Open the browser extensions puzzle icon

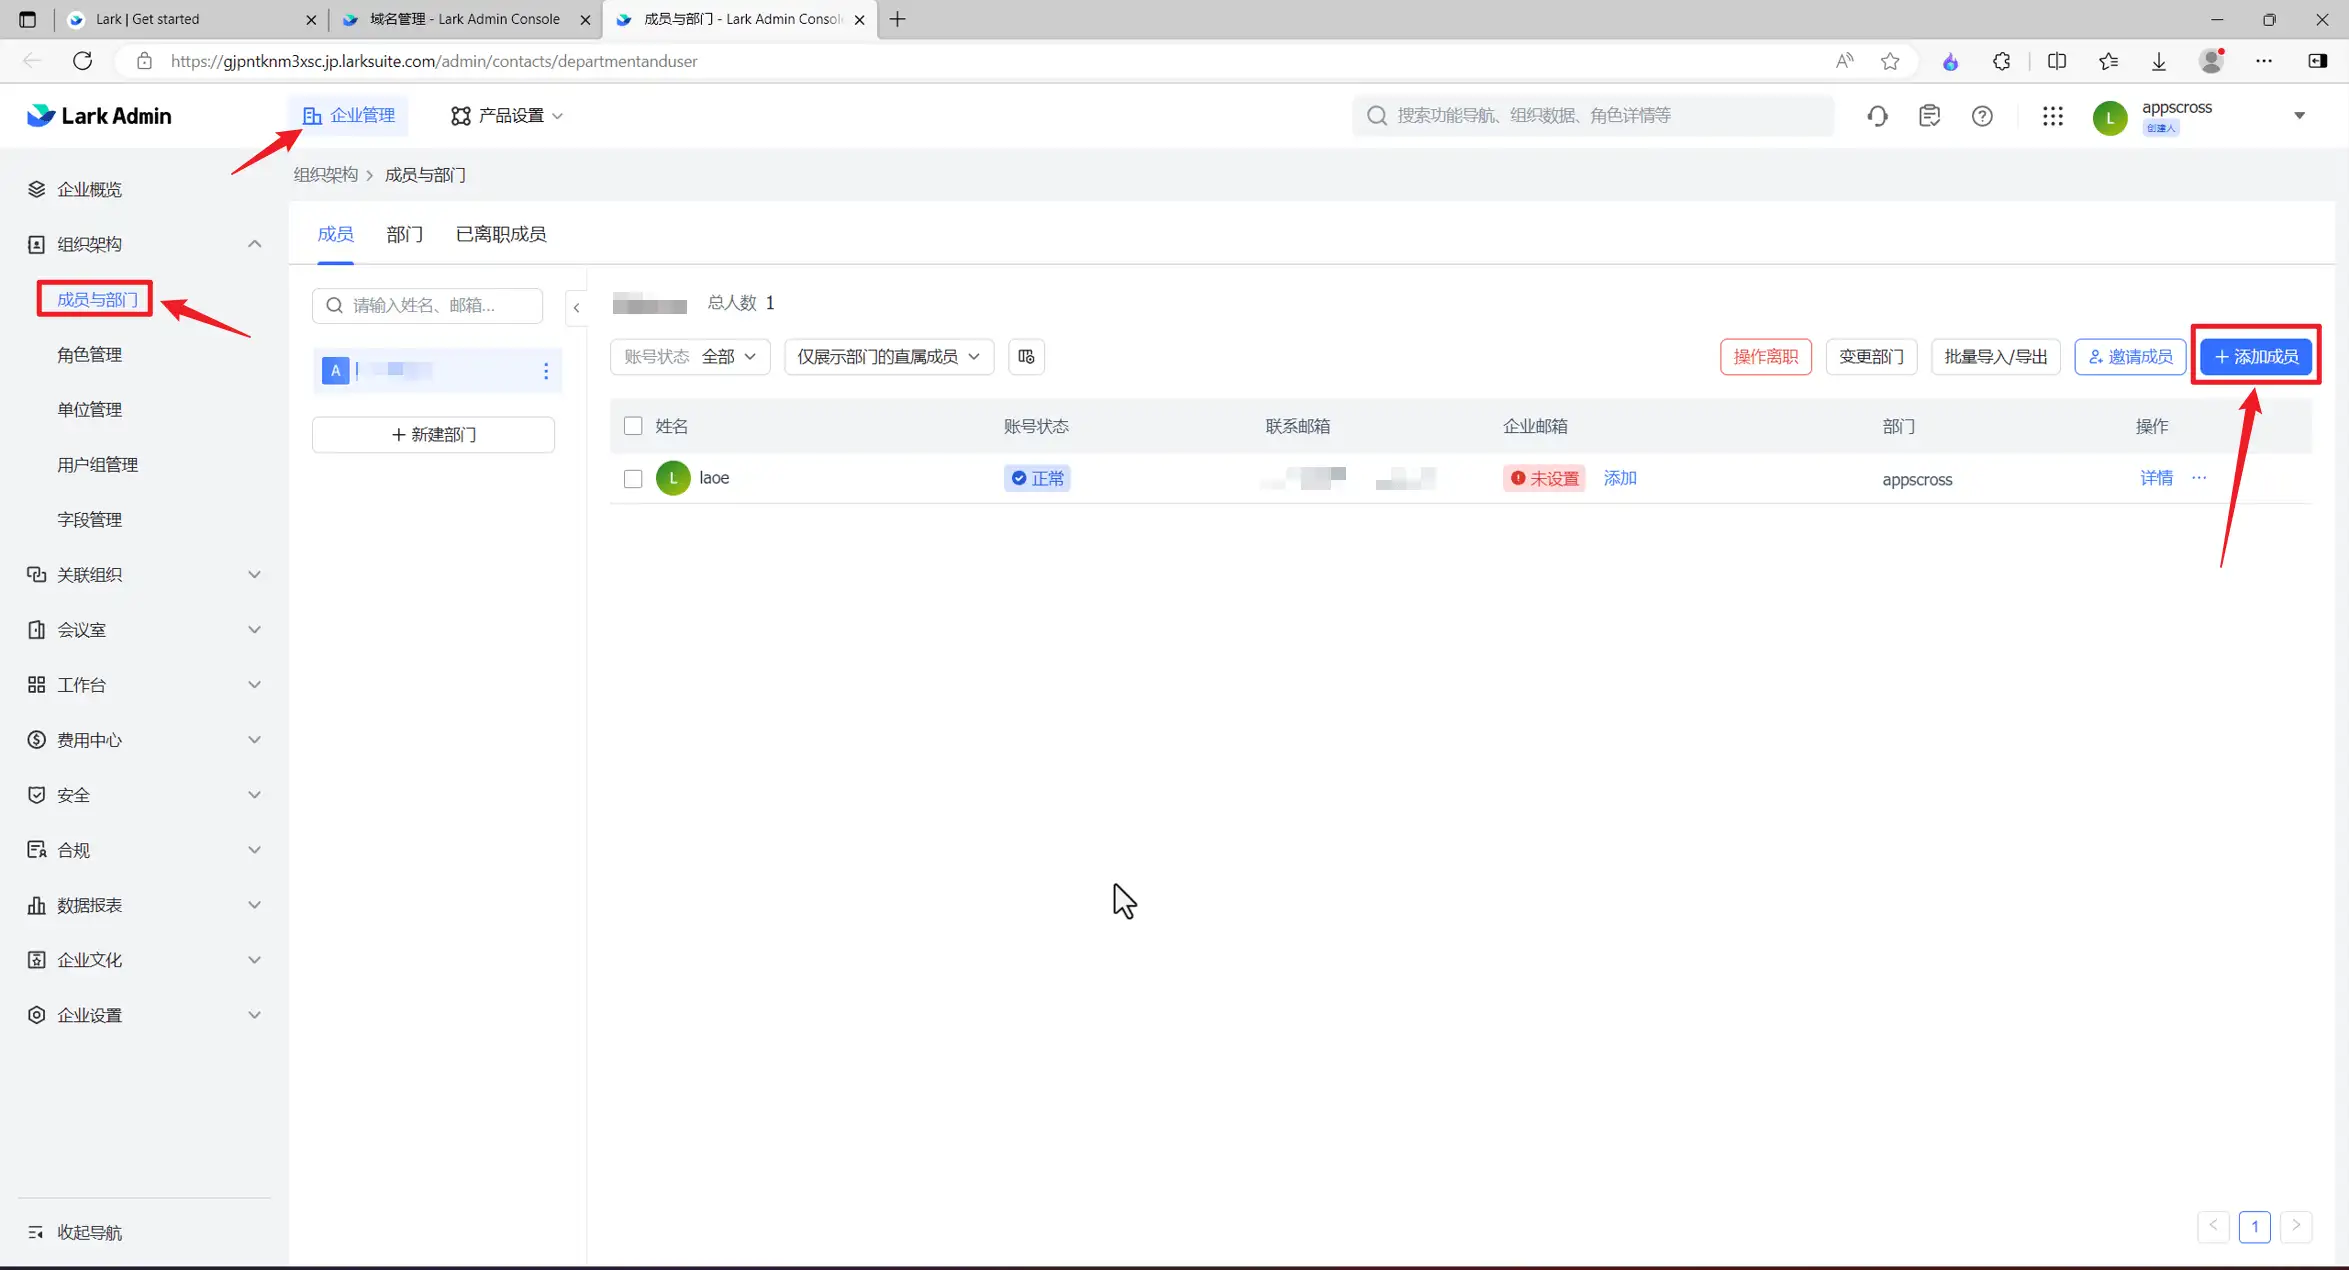(2001, 61)
